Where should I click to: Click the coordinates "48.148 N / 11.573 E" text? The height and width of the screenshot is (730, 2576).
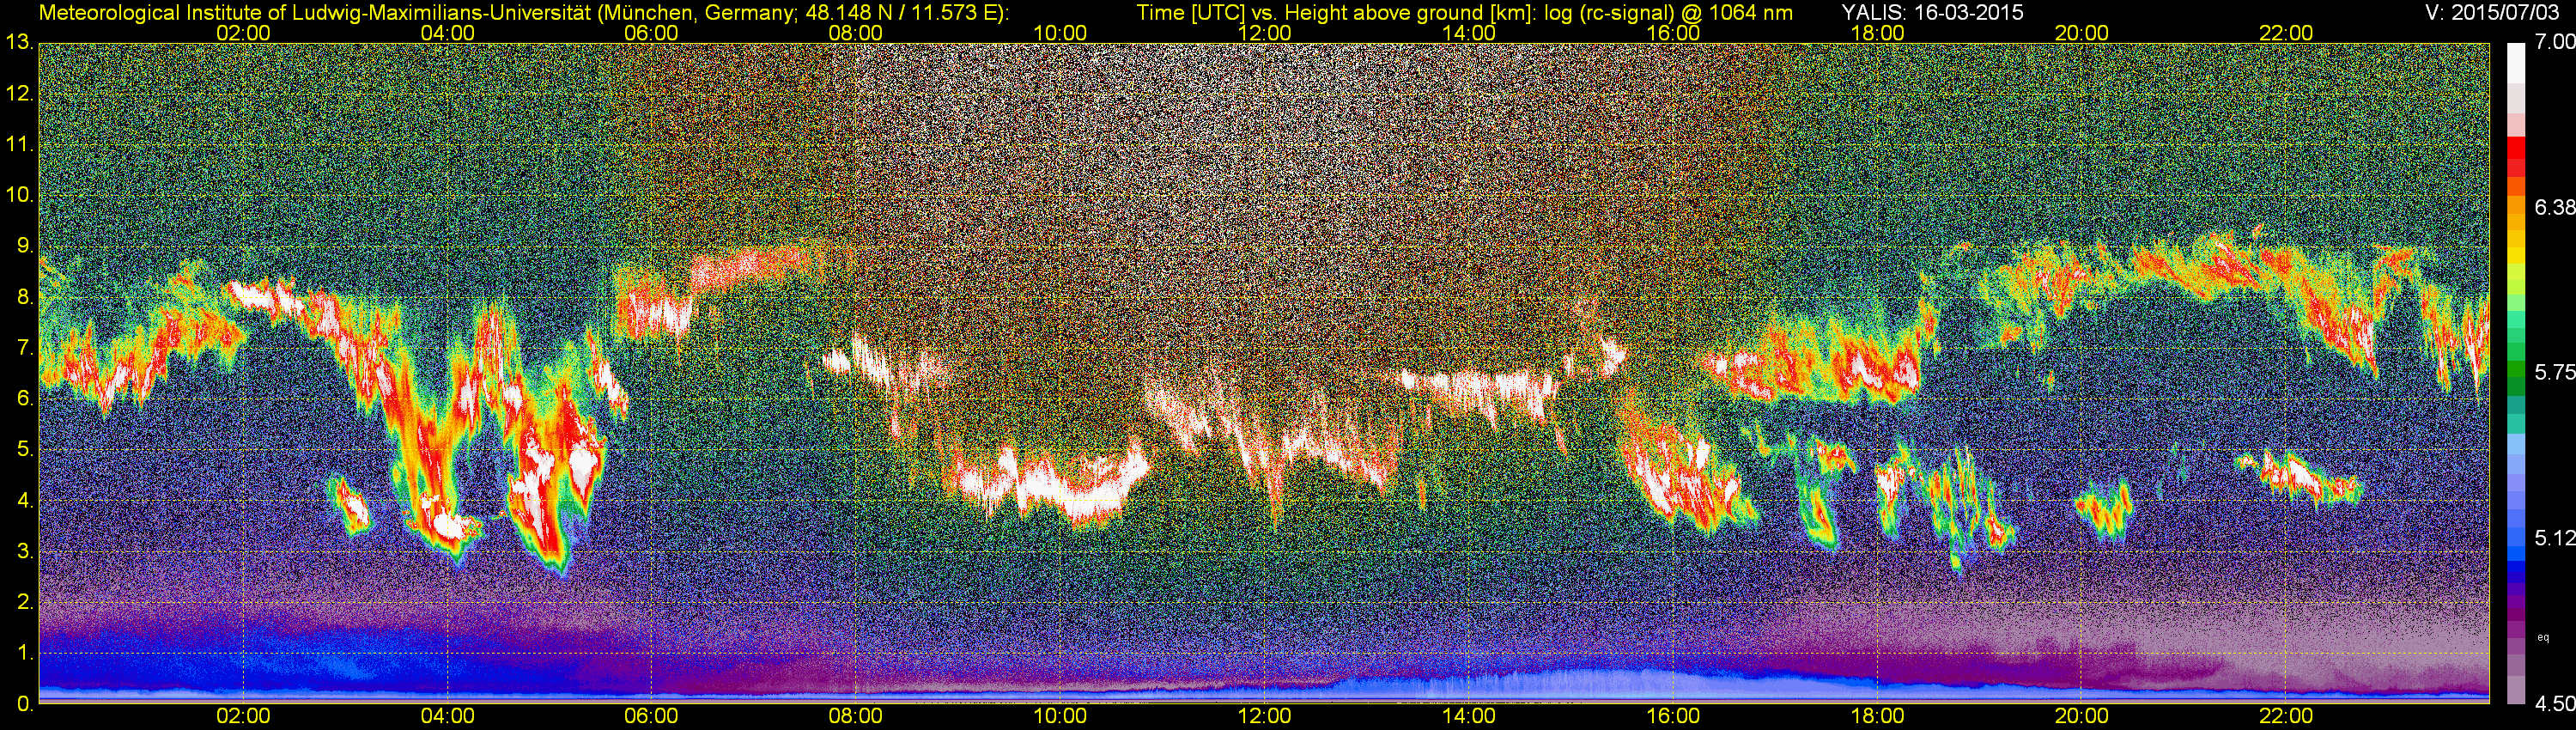894,12
